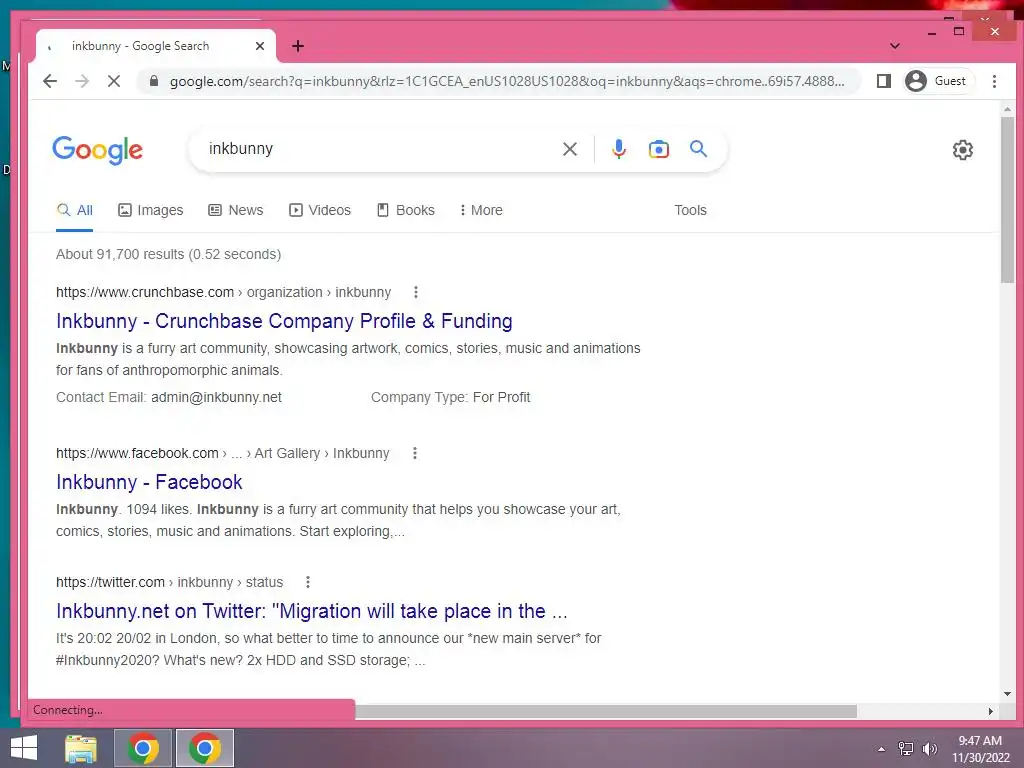
Task: Open Chrome's three-dot menu
Action: [x=994, y=81]
